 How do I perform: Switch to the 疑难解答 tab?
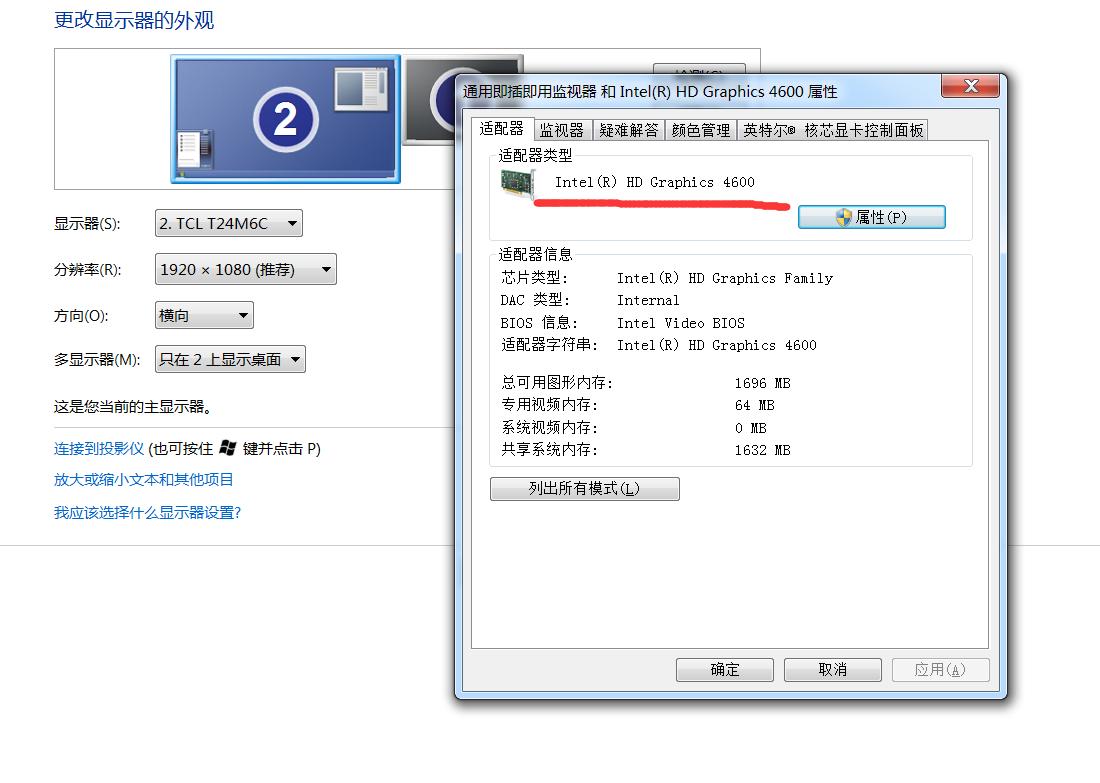pos(628,128)
